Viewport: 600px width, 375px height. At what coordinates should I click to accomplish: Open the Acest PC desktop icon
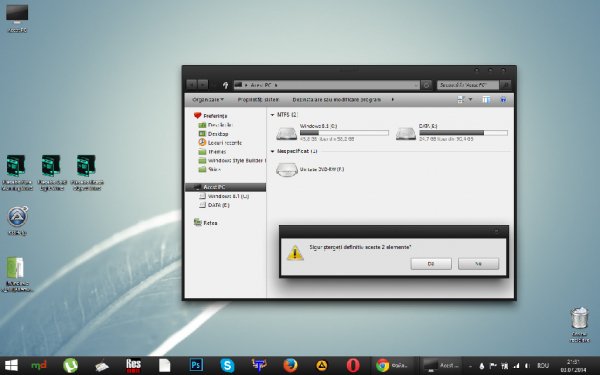click(17, 18)
